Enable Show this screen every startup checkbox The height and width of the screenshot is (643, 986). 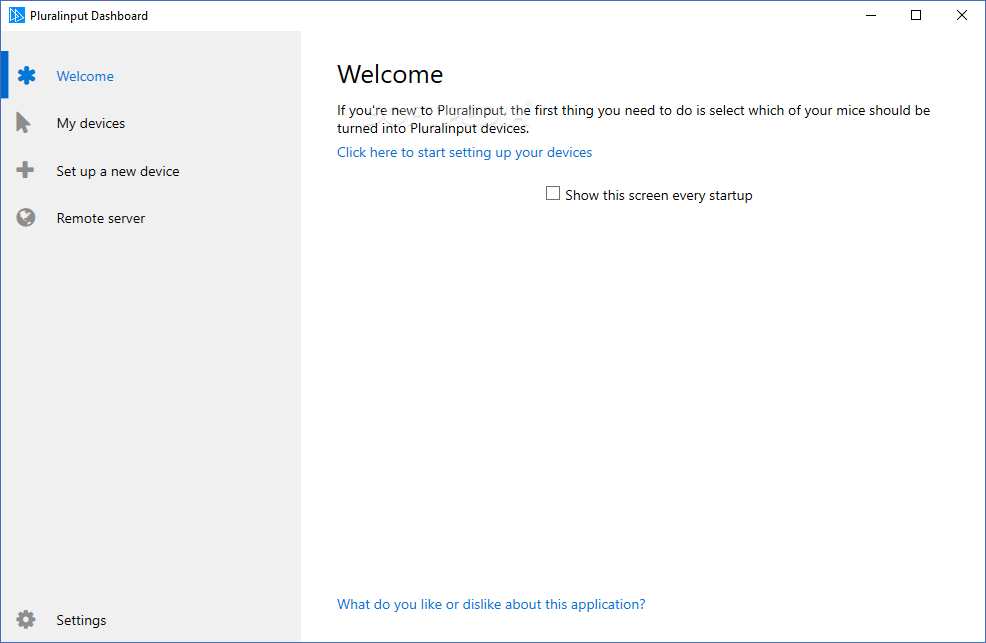point(553,194)
